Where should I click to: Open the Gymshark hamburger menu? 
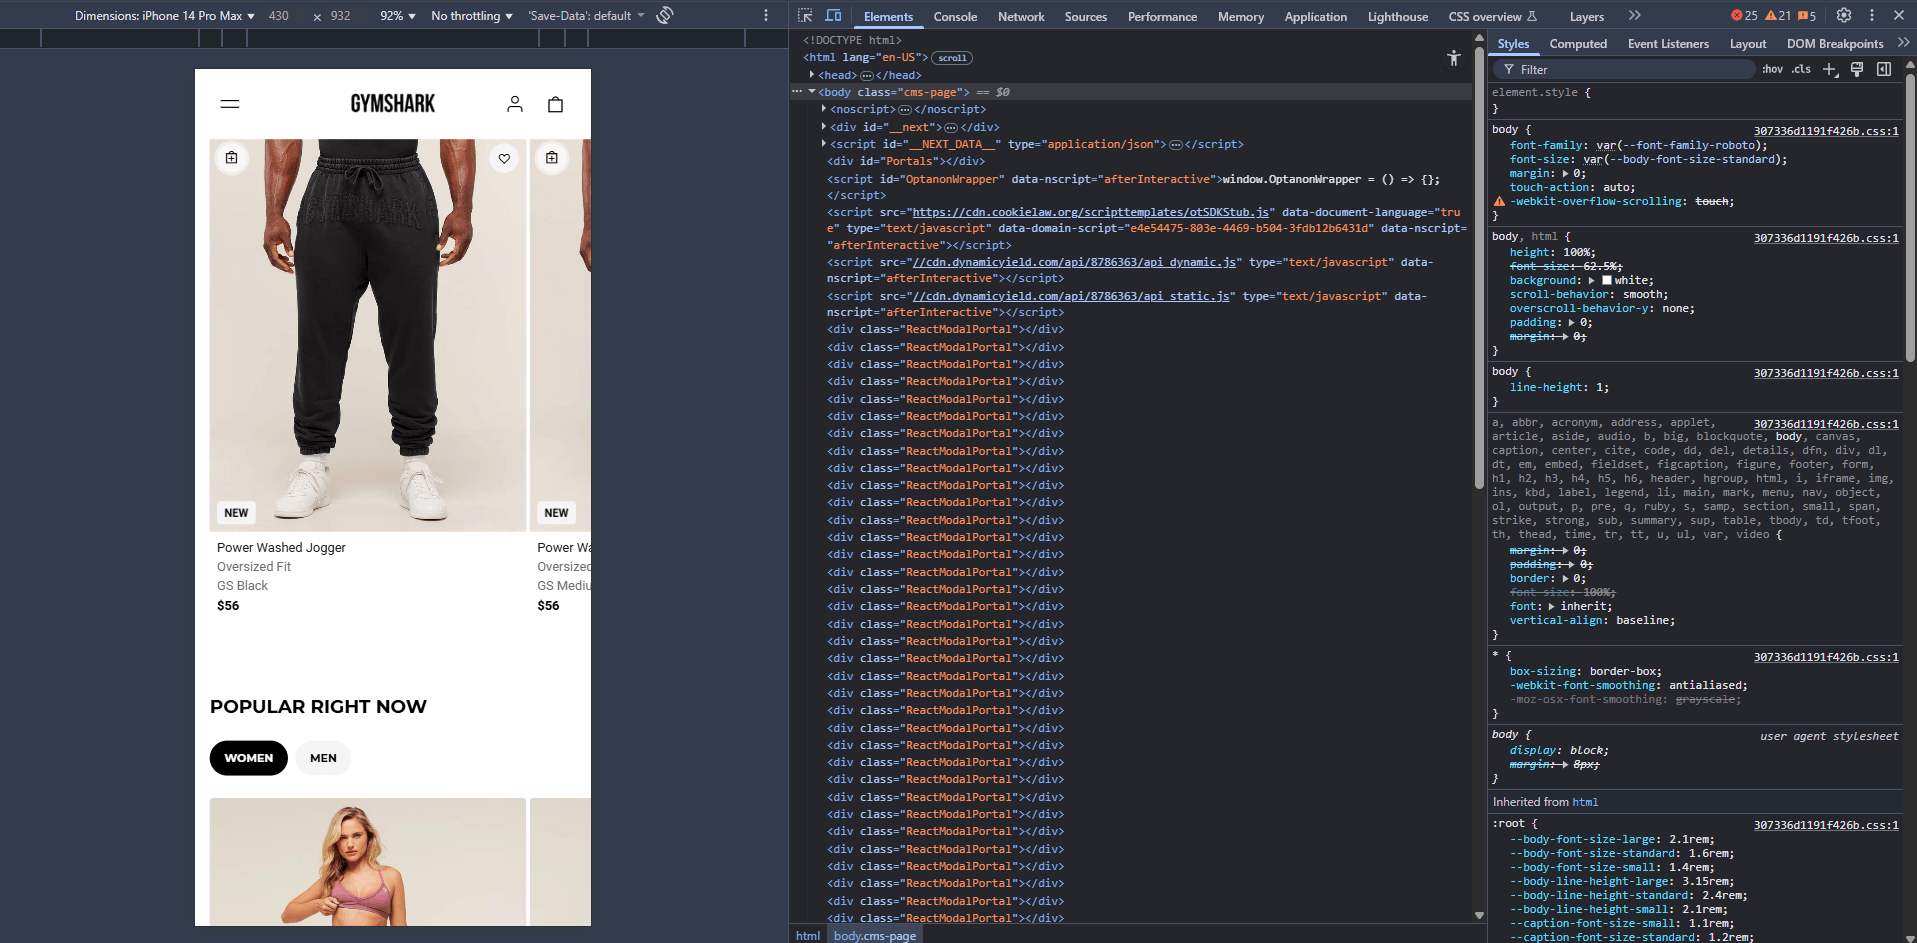point(230,104)
